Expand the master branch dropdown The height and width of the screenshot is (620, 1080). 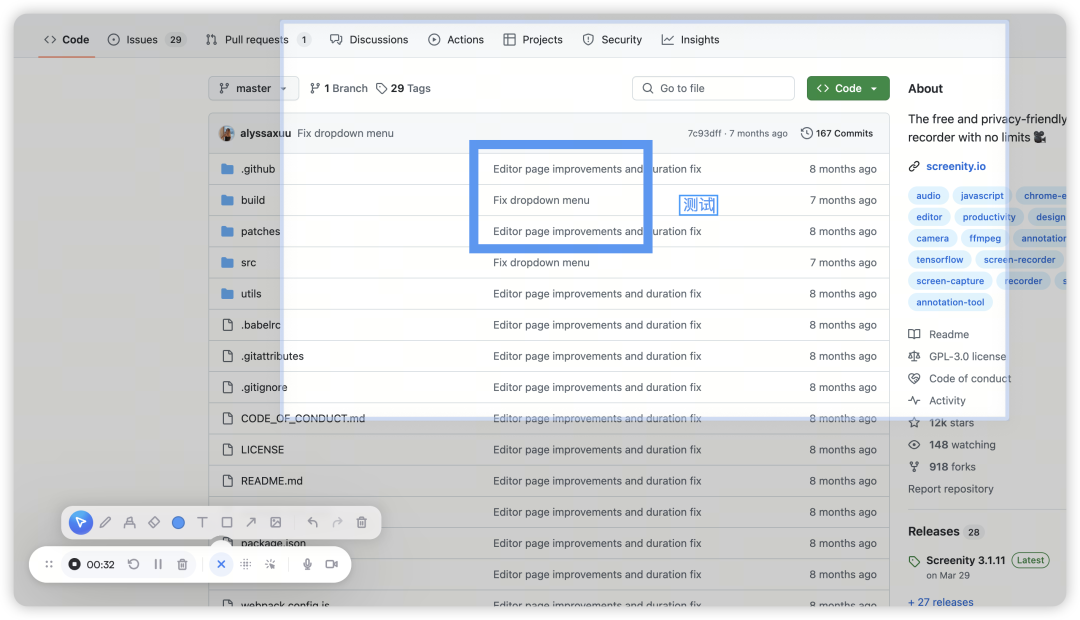point(253,88)
